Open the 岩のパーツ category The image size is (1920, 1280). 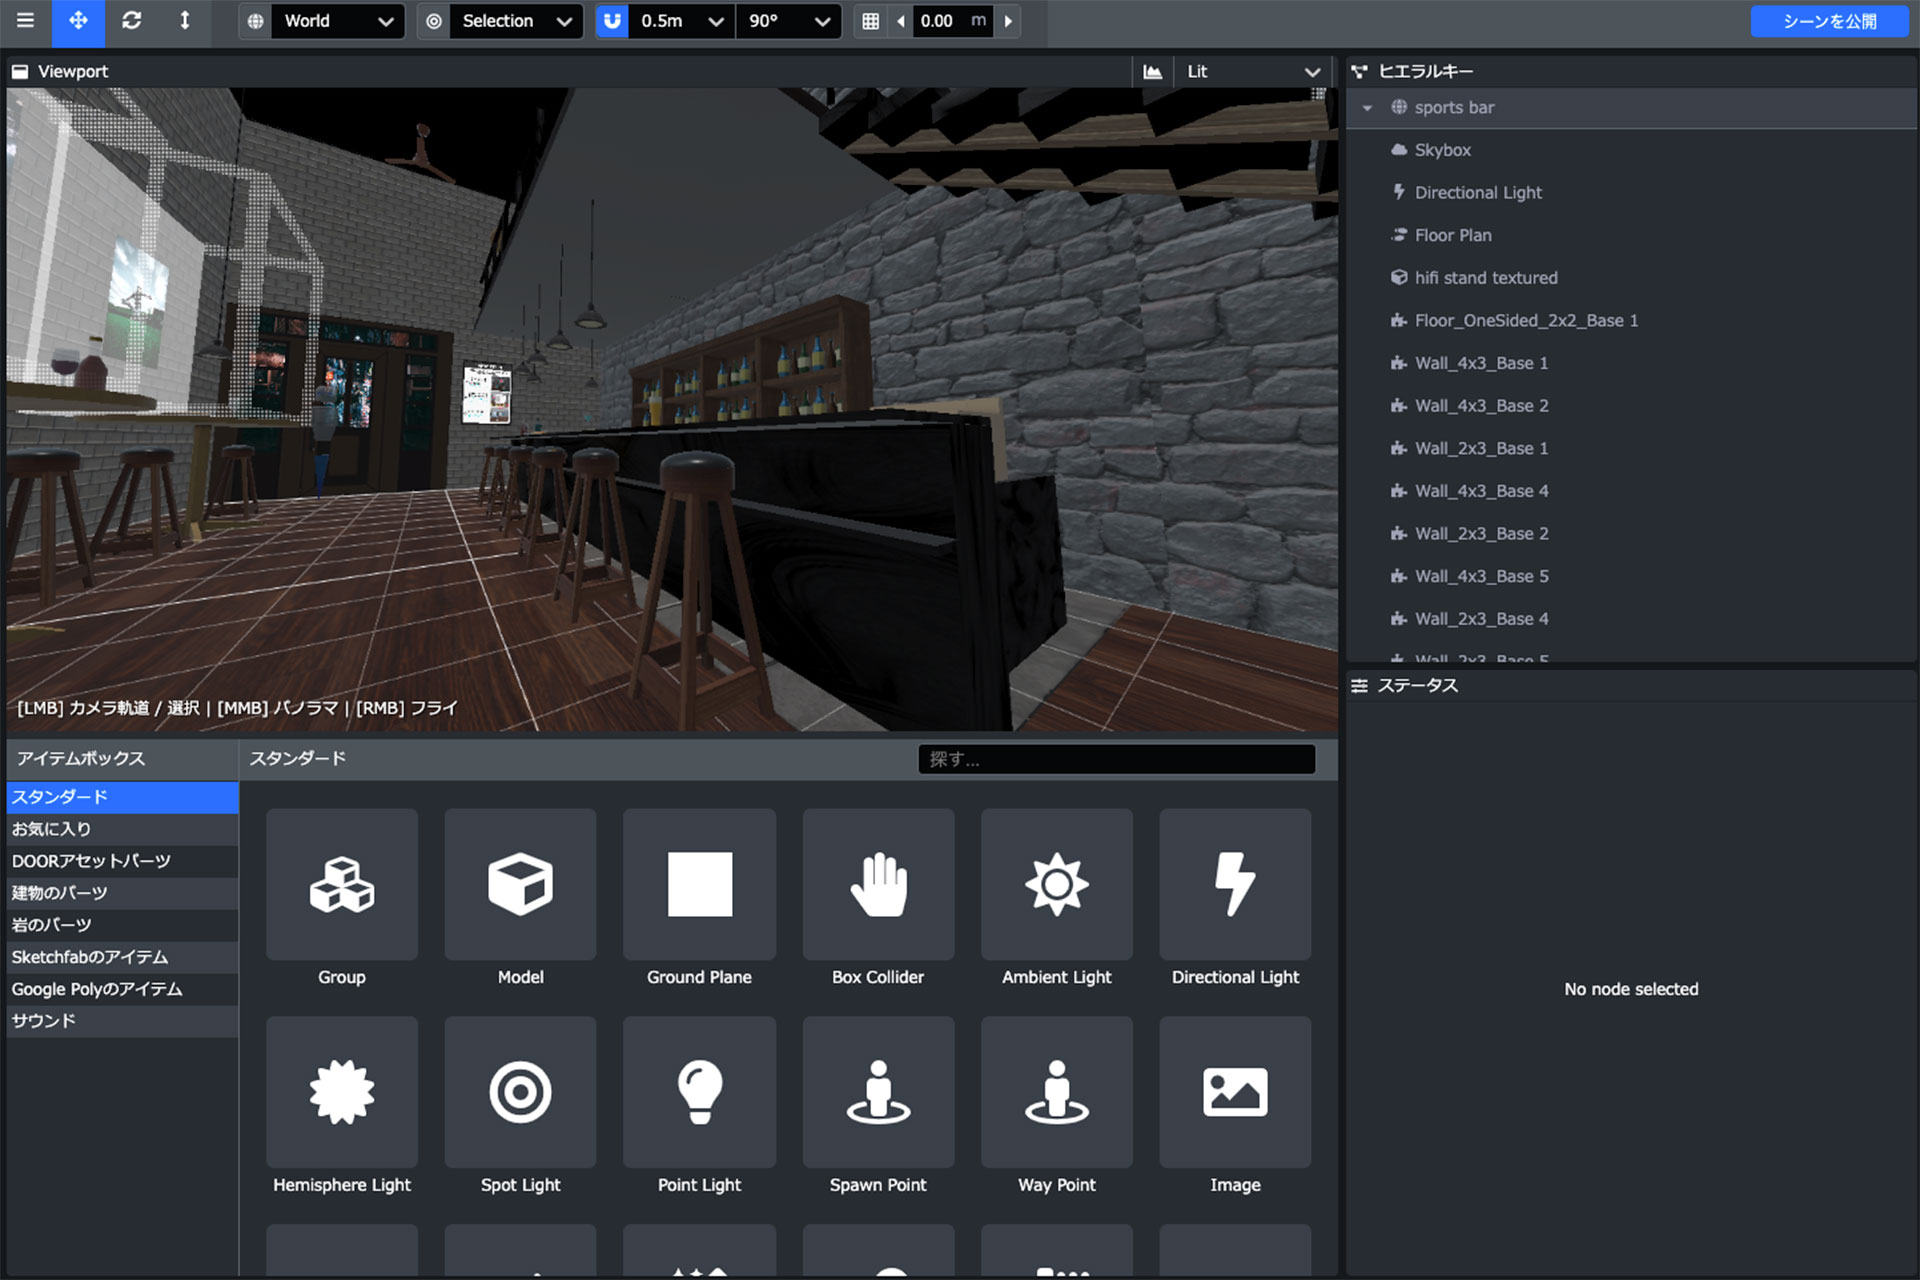tap(122, 925)
